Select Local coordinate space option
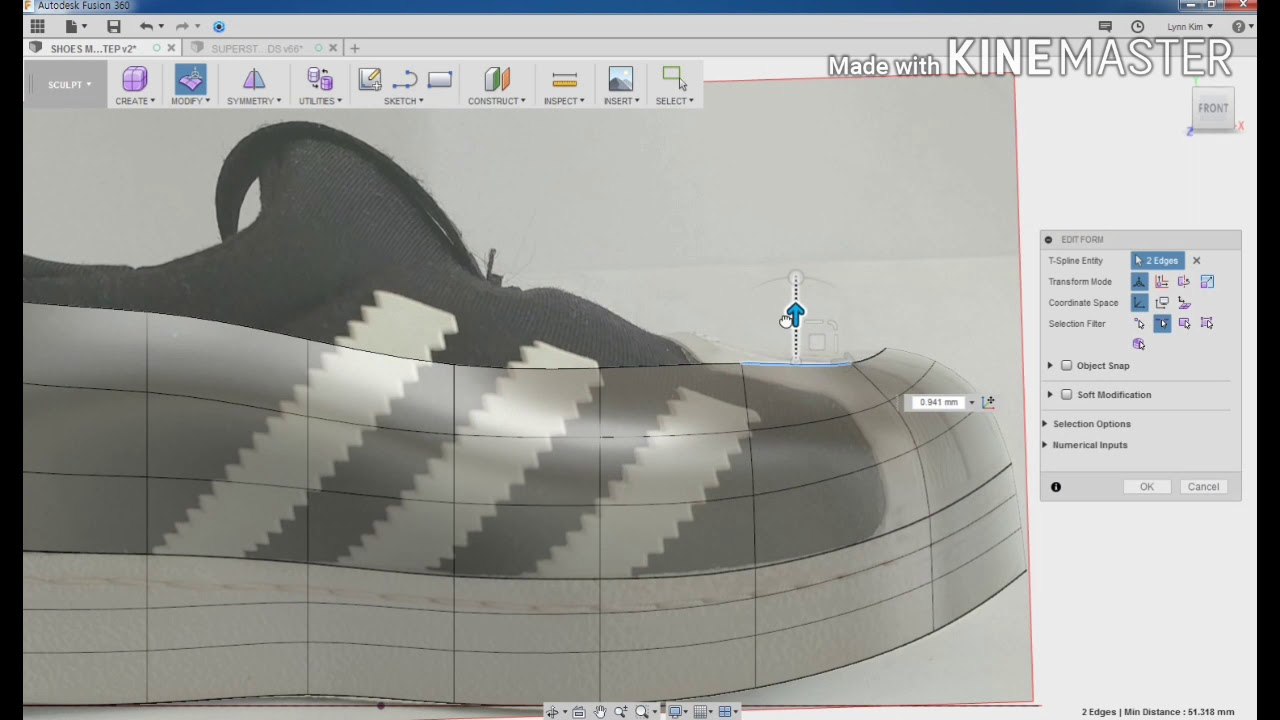 click(x=1184, y=303)
